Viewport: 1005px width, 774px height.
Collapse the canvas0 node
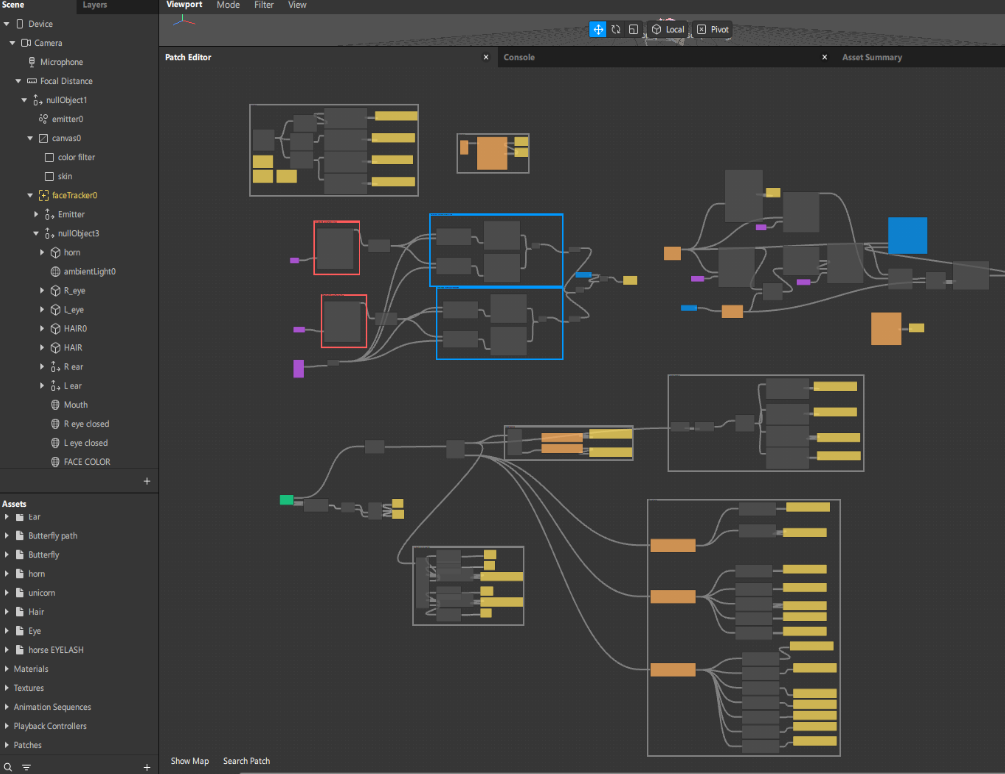[30, 138]
